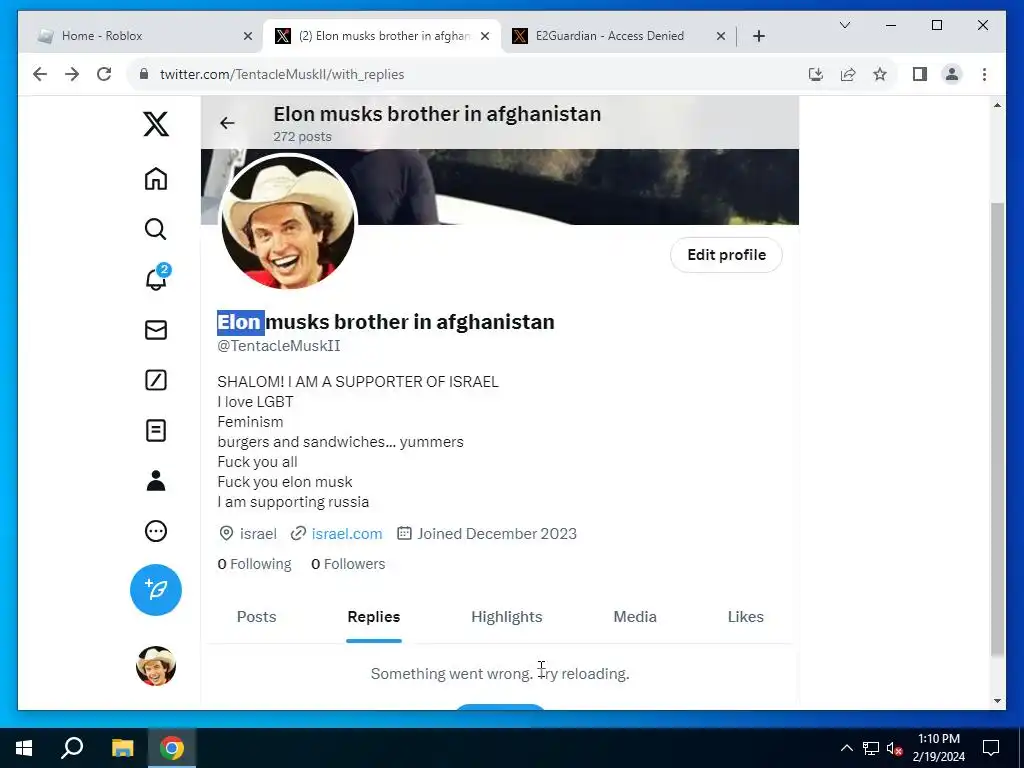
Task: Open File Explorer from taskbar
Action: coord(122,748)
